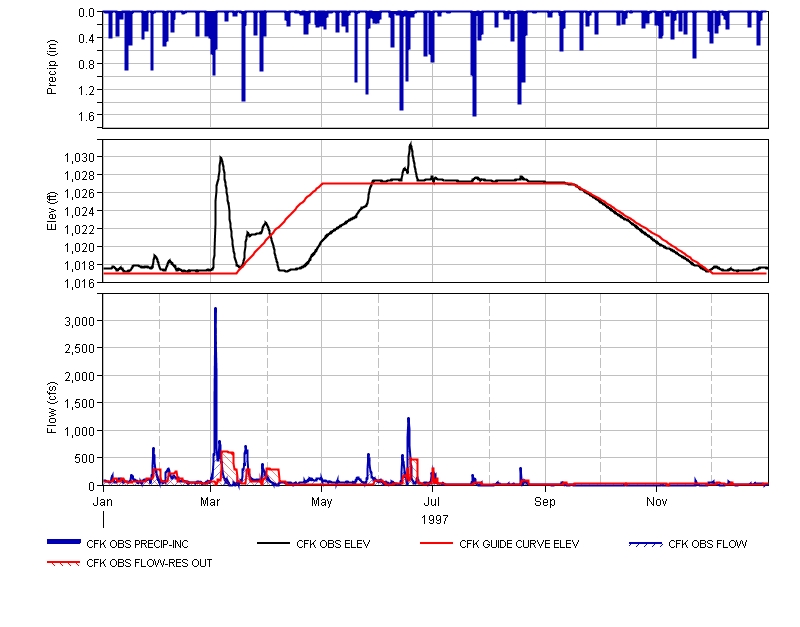This screenshot has width=800, height=627.
Task: Click the 3,000 cfs flow peak in March
Action: (215, 310)
